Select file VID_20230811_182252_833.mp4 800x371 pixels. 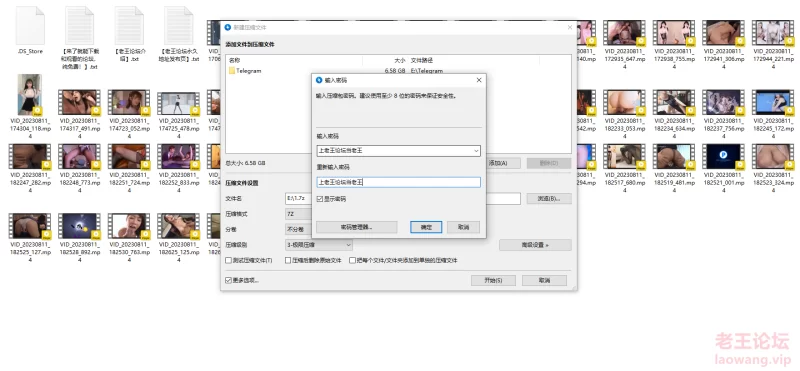[x=179, y=157]
